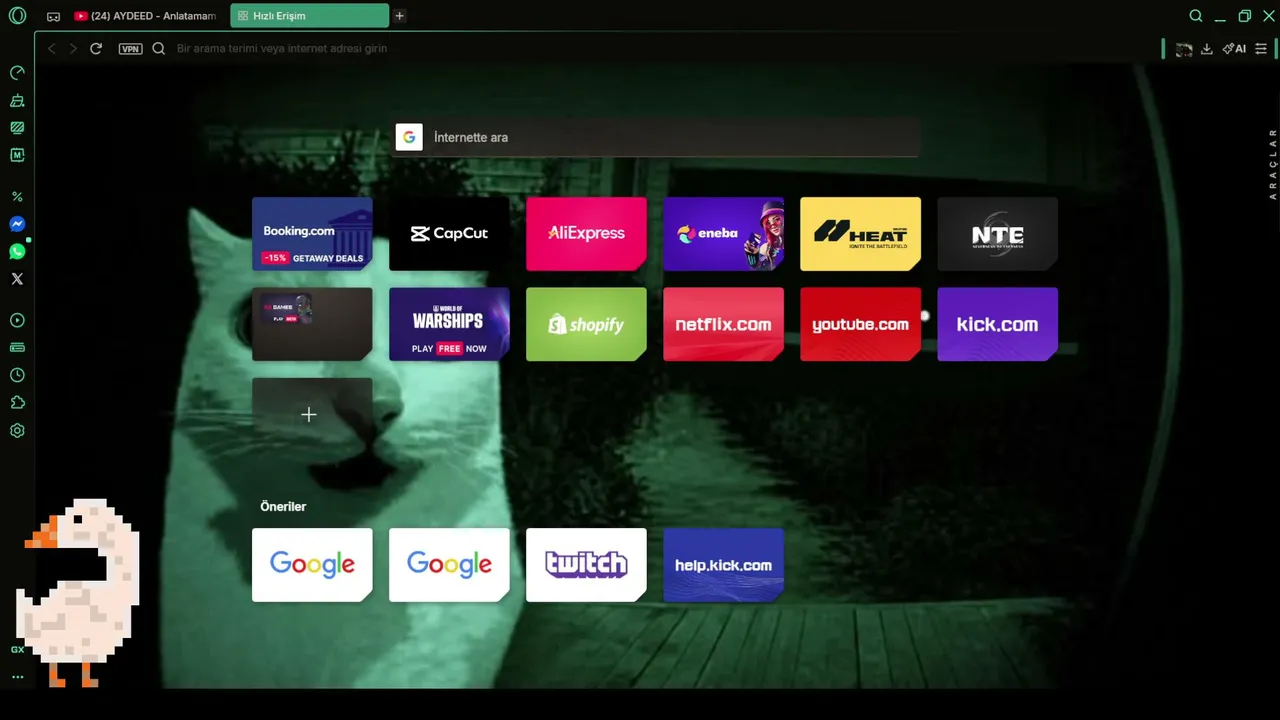Open the GX Cleaner broom icon in sidebar
This screenshot has height=720, width=1280.
(x=17, y=101)
